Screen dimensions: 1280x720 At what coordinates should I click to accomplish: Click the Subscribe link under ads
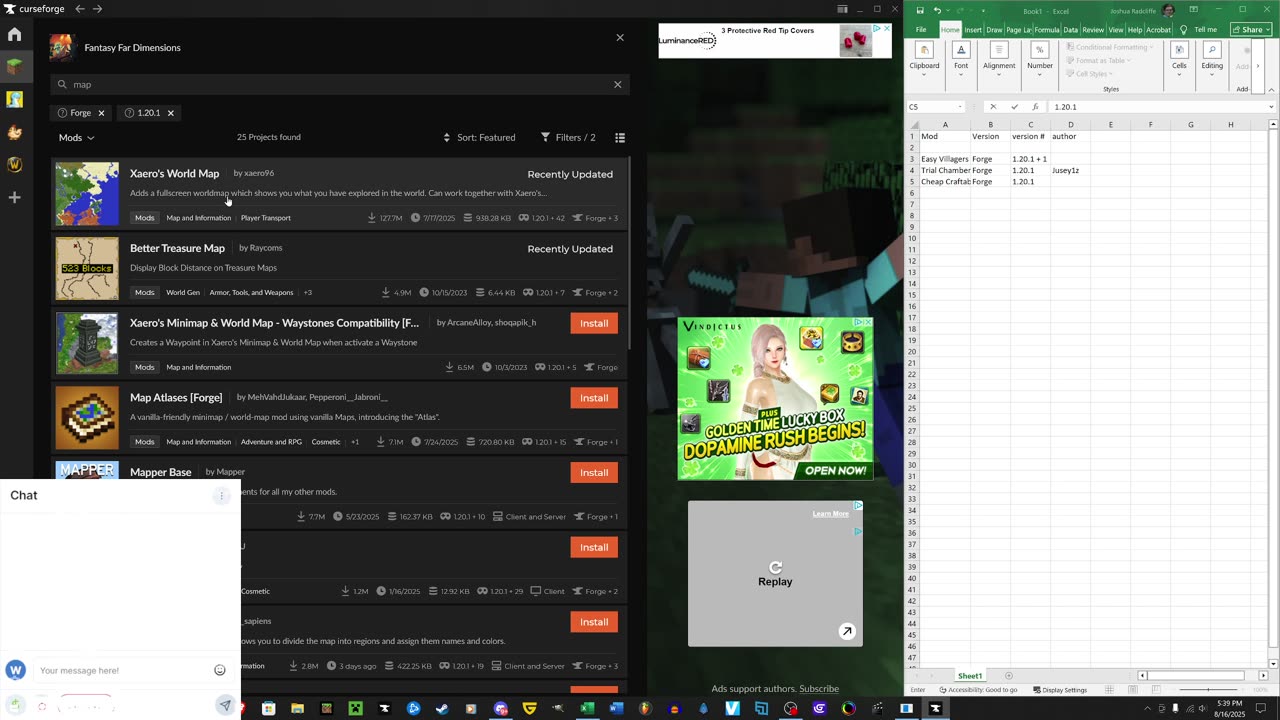[x=819, y=689]
